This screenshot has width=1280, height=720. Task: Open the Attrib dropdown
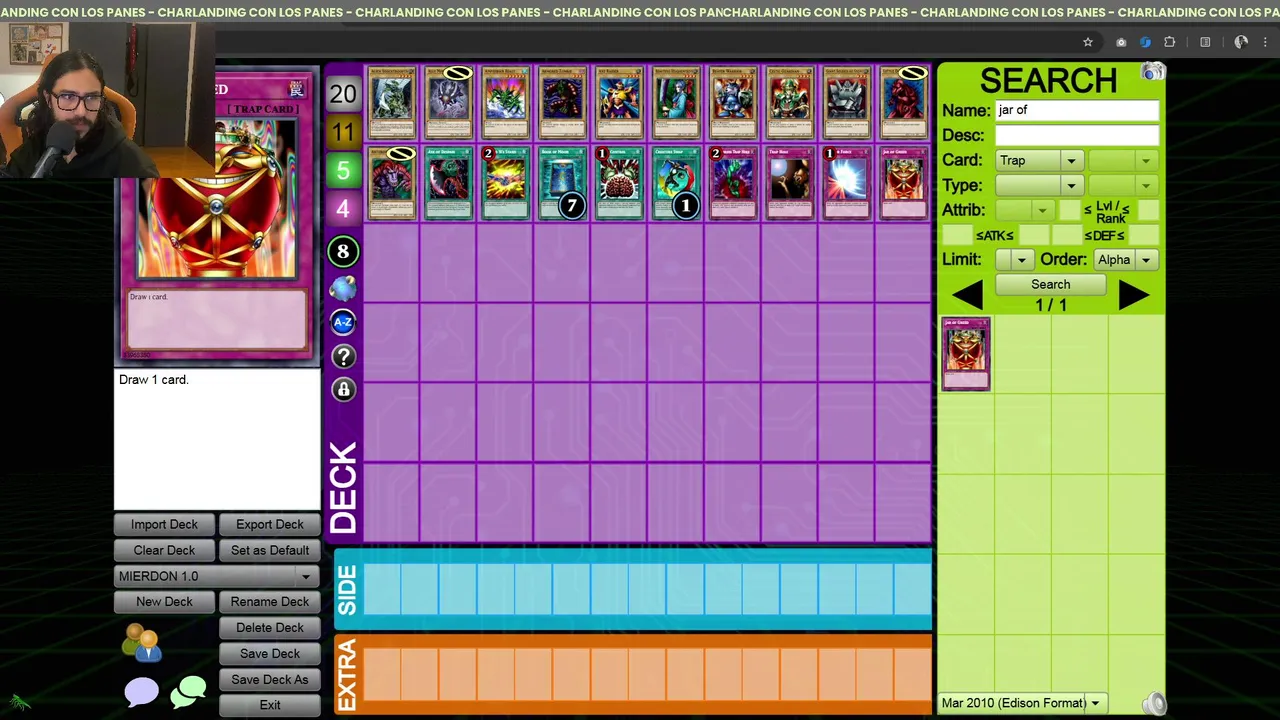click(1024, 210)
